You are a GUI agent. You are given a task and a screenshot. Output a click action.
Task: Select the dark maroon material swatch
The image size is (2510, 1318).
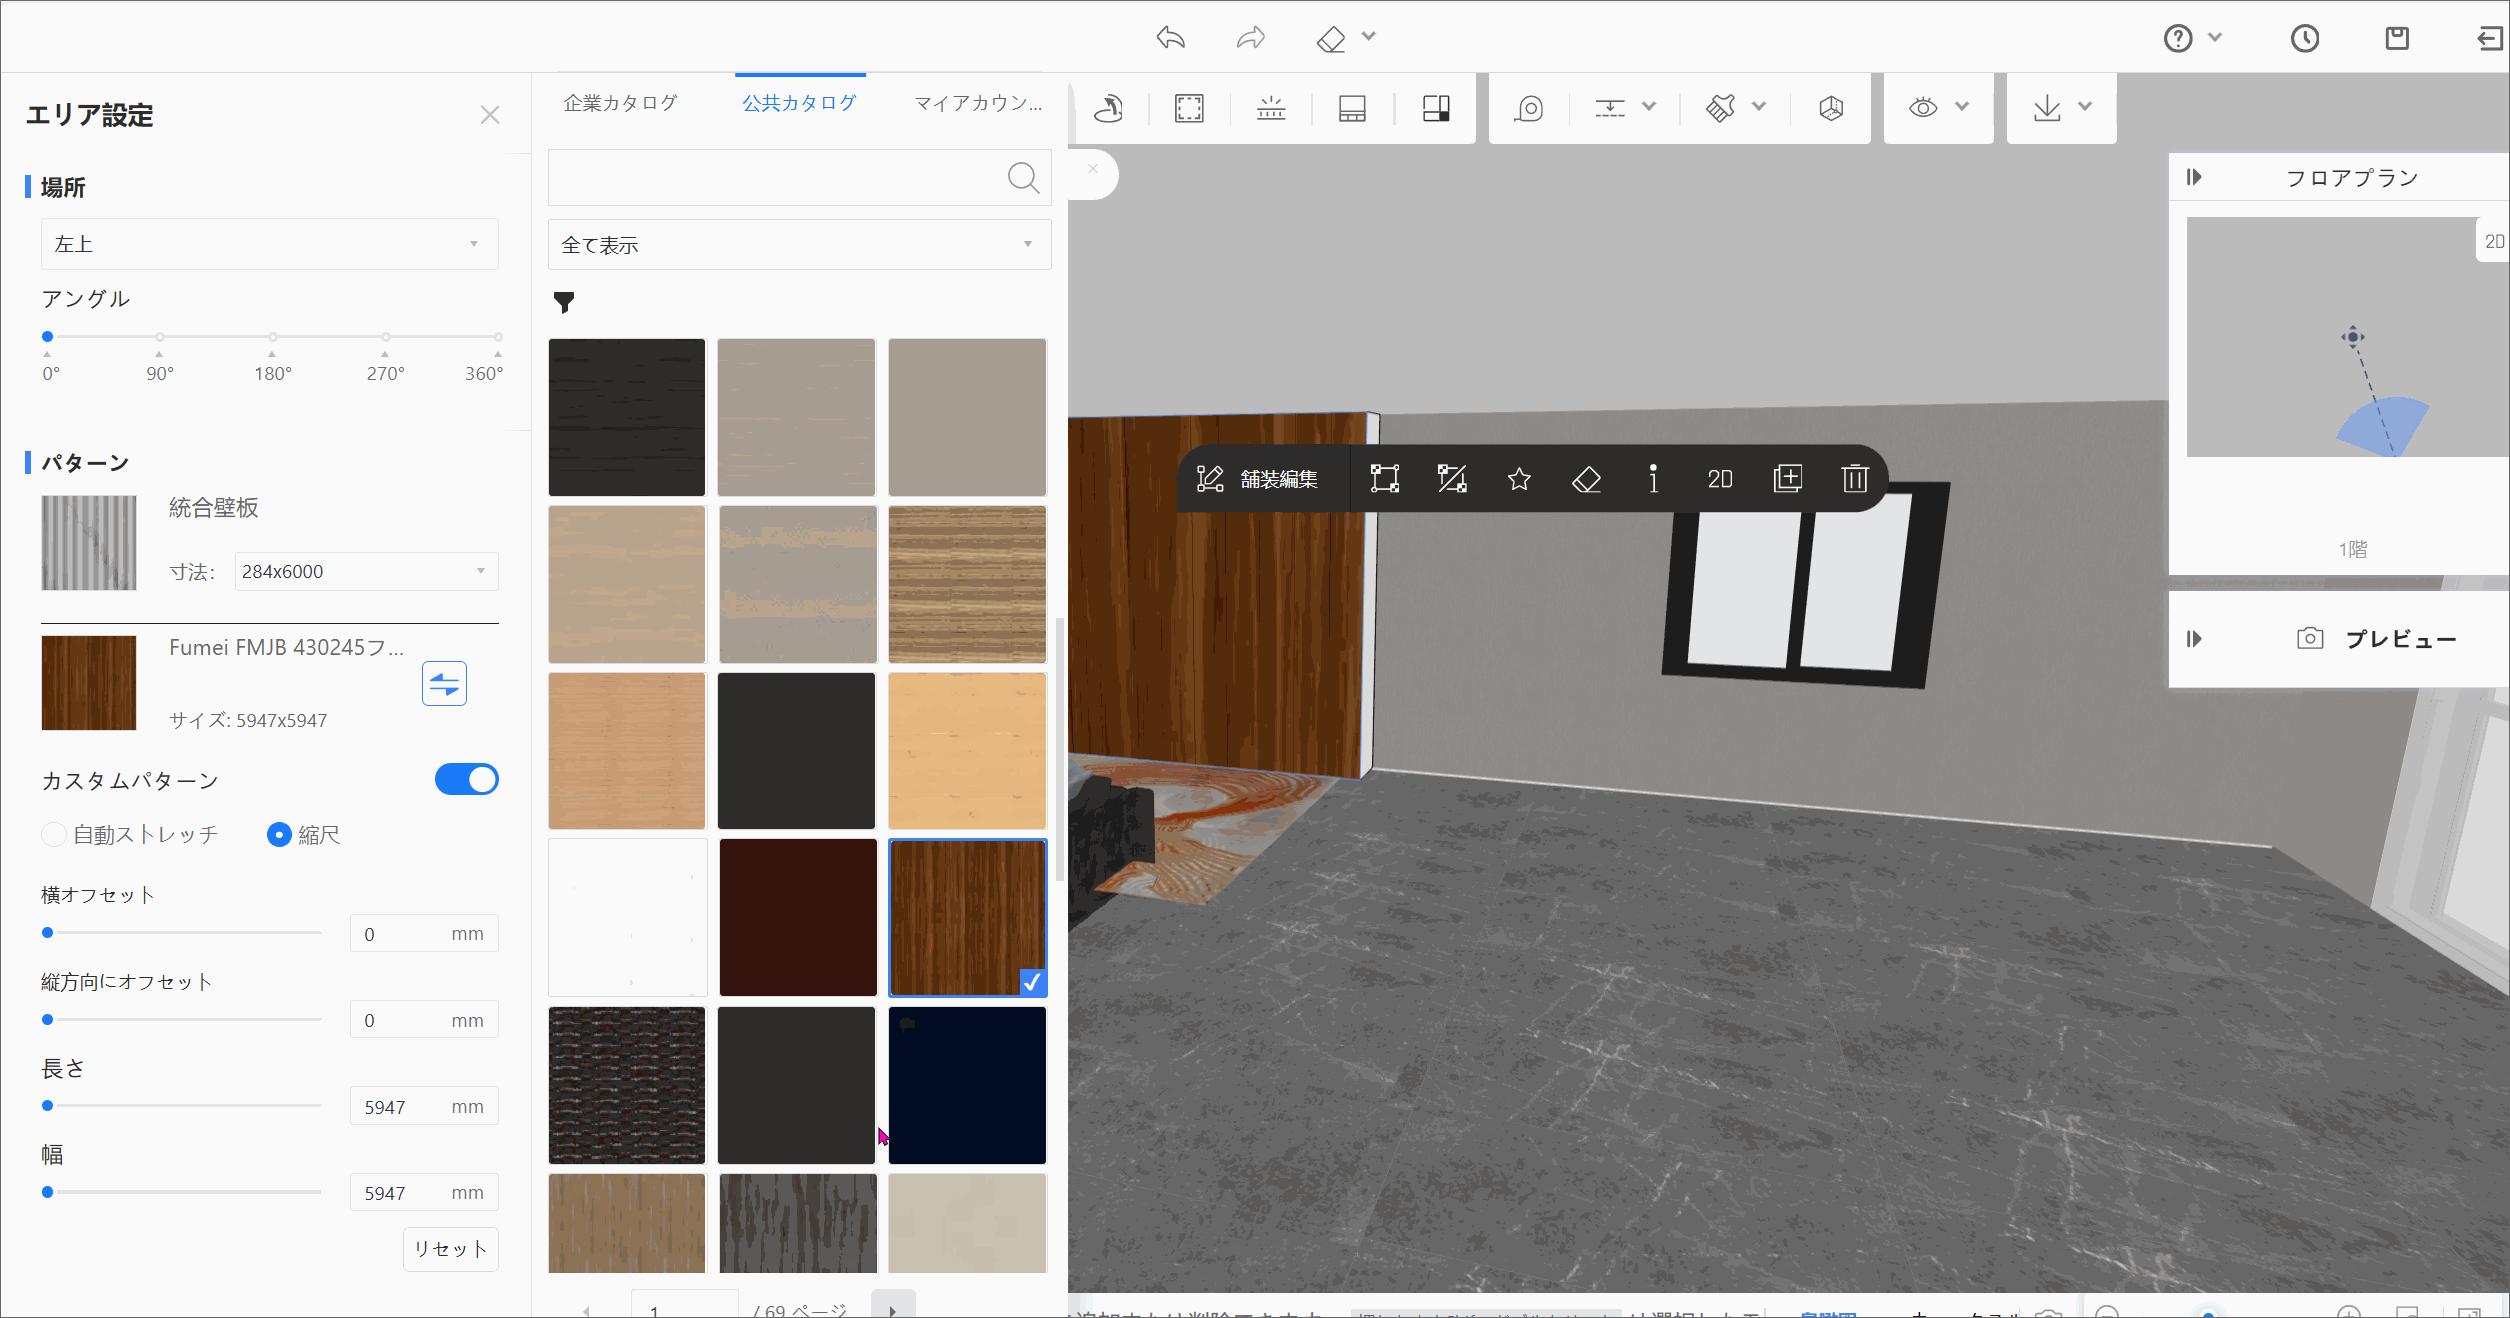point(798,918)
